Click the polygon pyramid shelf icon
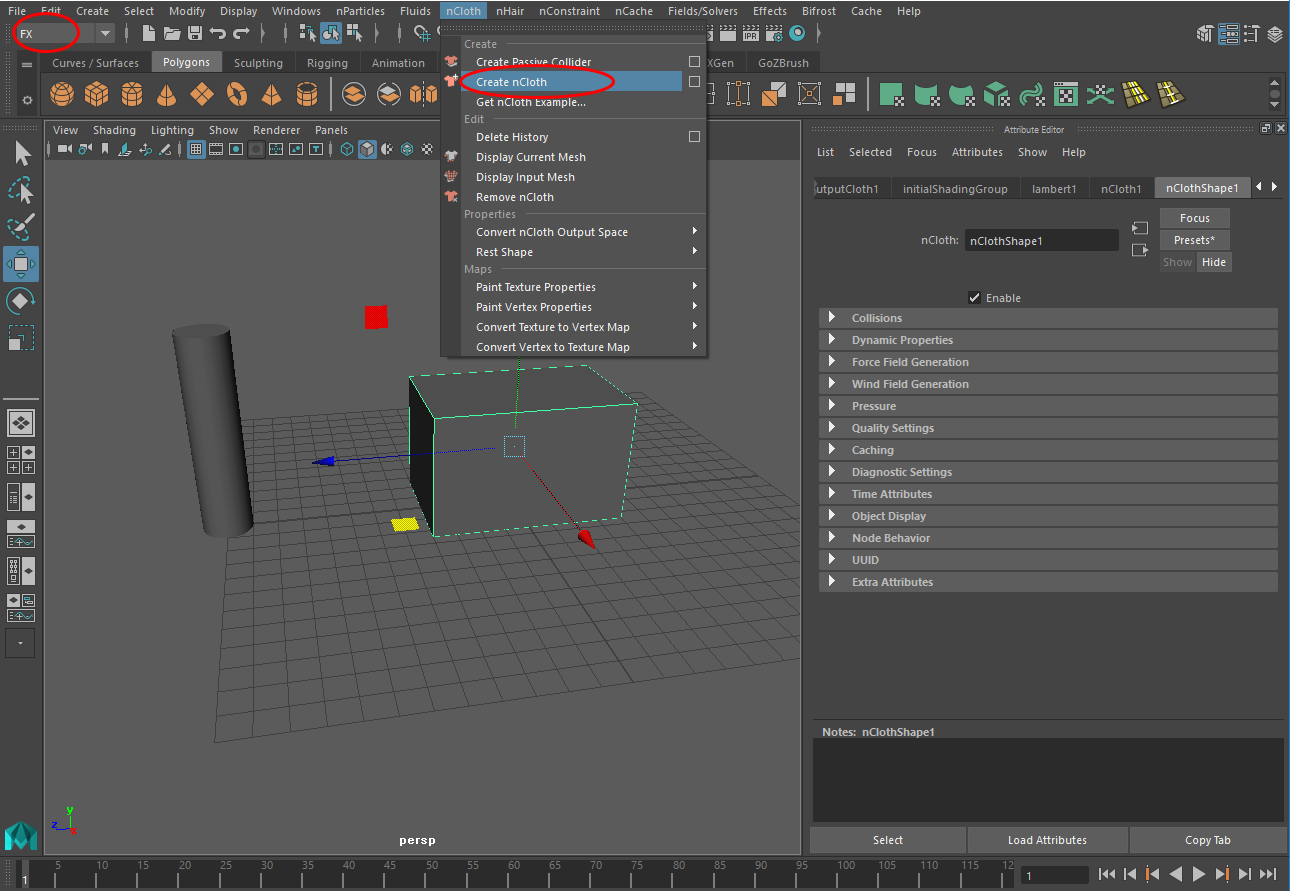This screenshot has height=891, width=1290. [x=272, y=95]
